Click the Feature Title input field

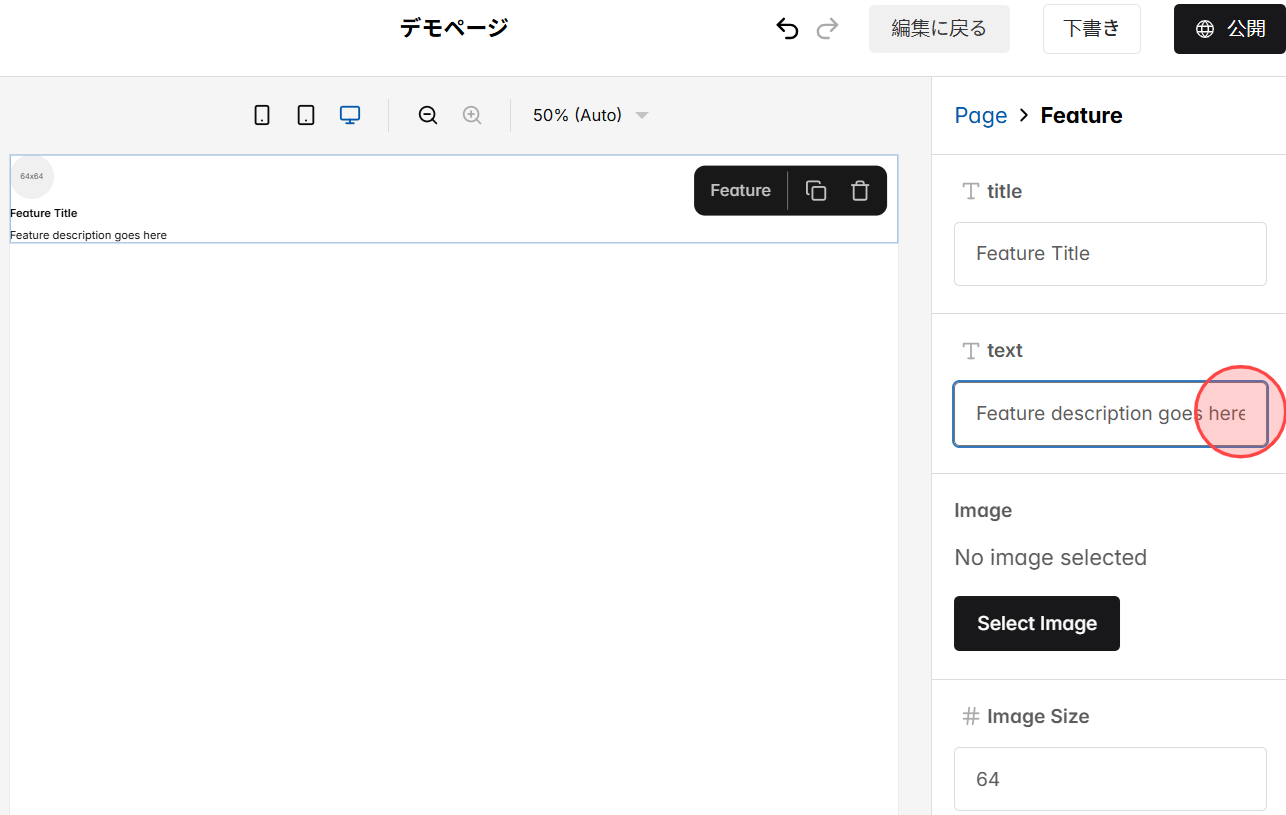1110,253
